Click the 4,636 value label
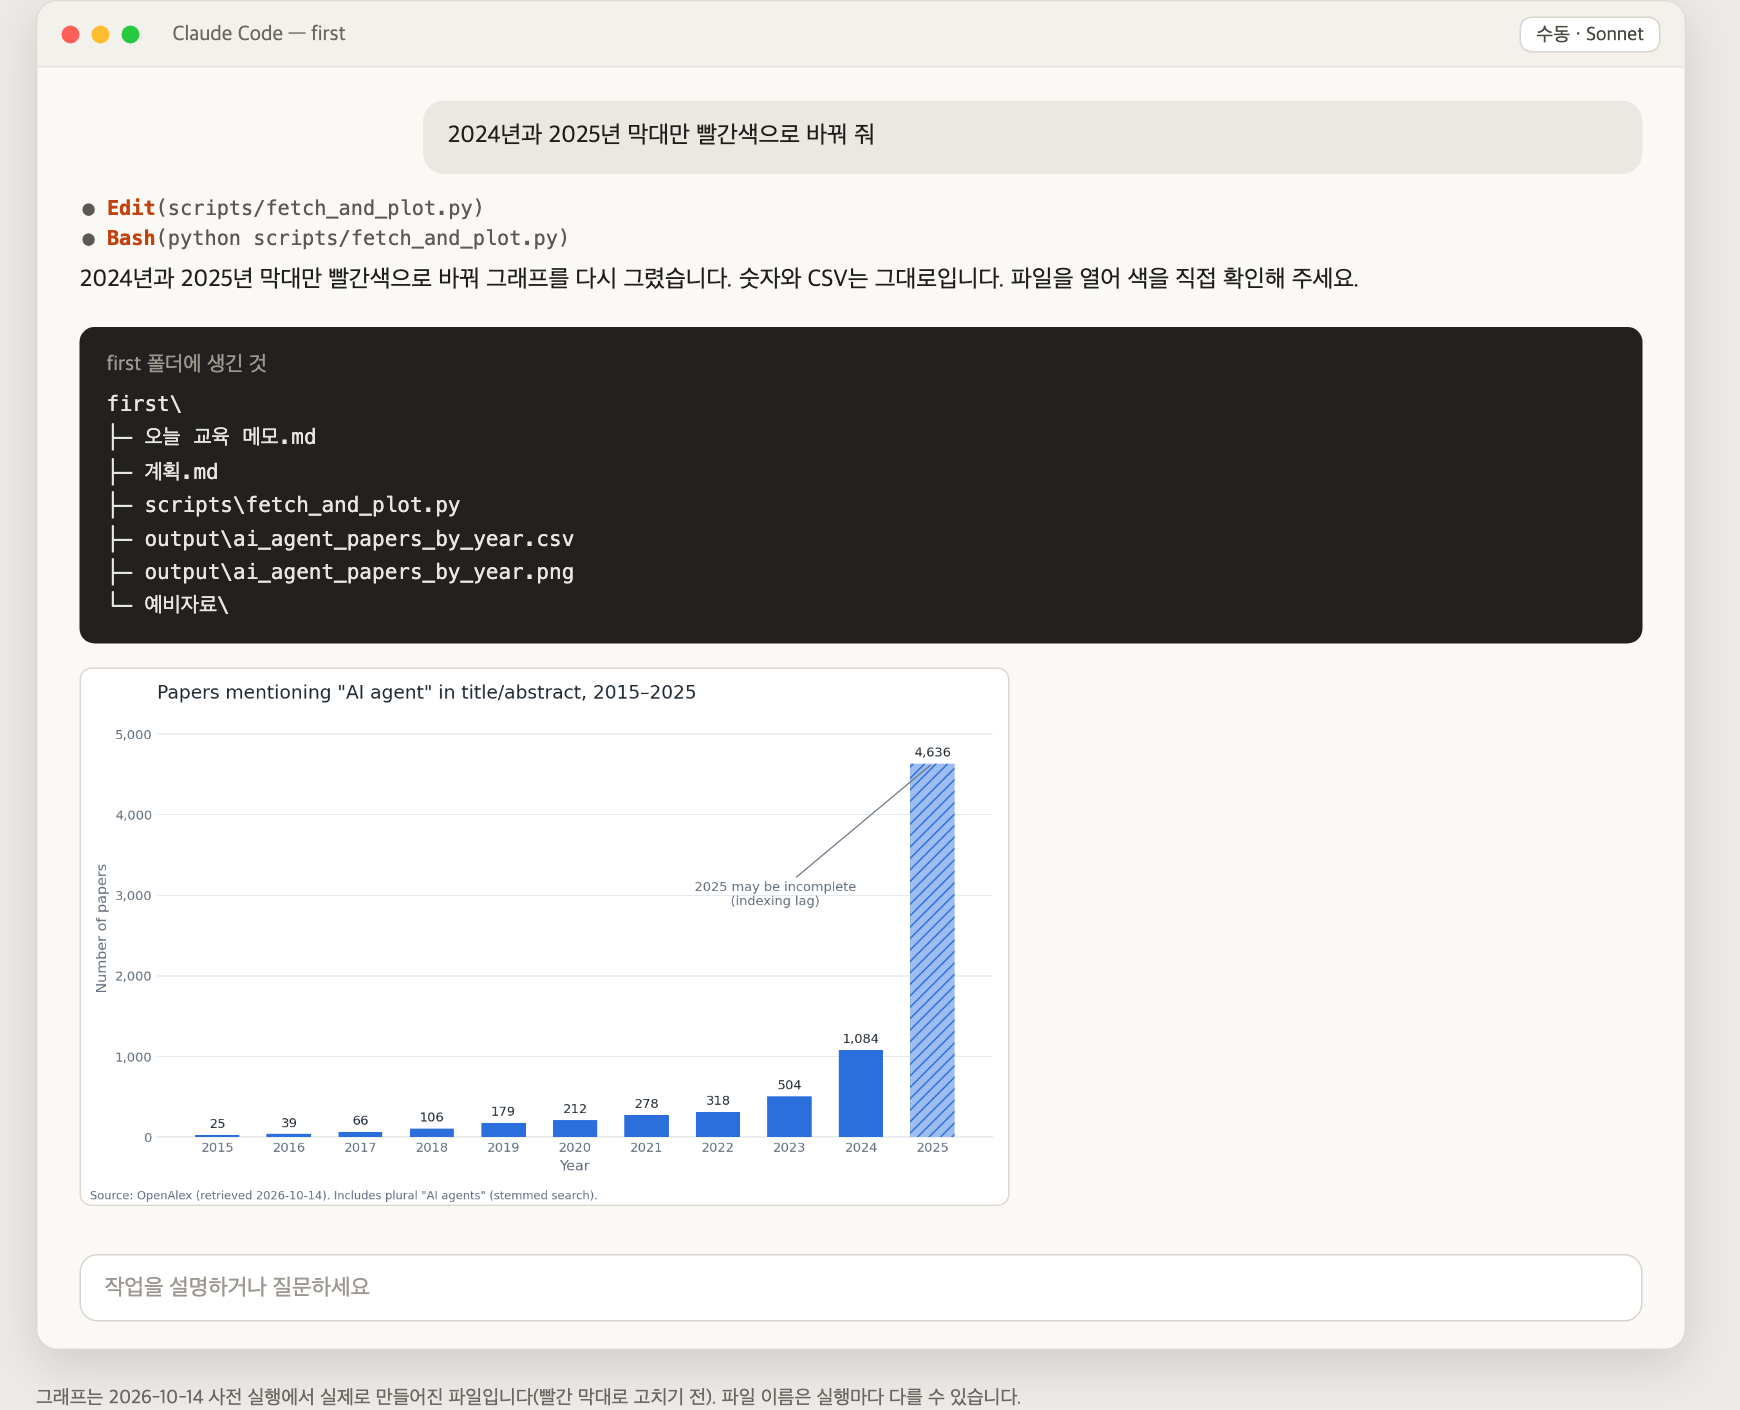Image resolution: width=1740 pixels, height=1410 pixels. click(932, 752)
